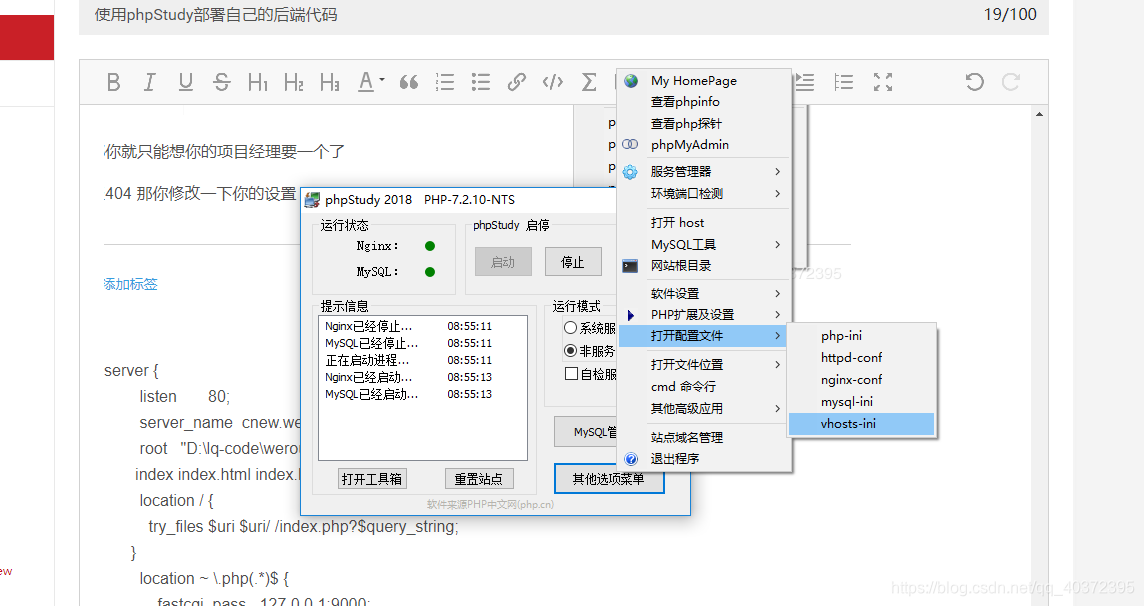The height and width of the screenshot is (606, 1144).
Task: Undo last edit in editor
Action: [x=975, y=82]
